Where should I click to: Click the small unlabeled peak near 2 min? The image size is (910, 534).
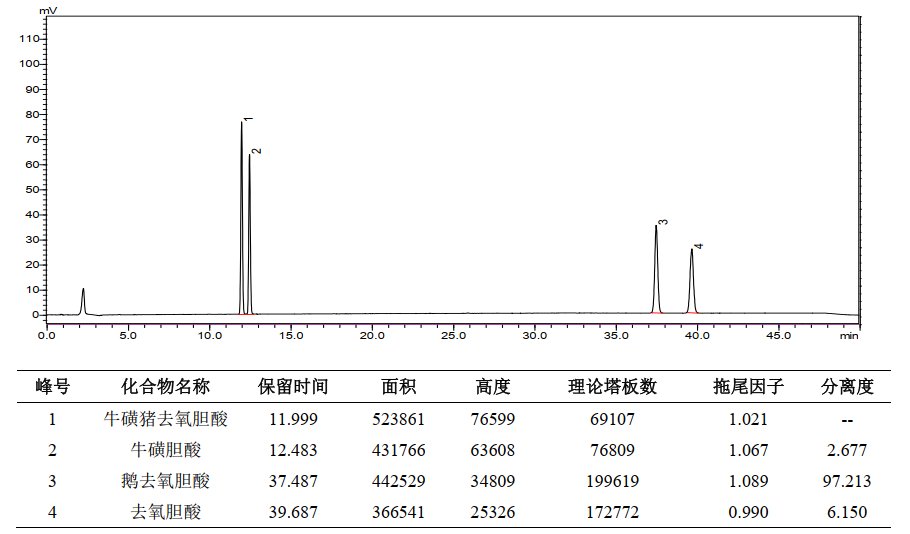coord(83,298)
